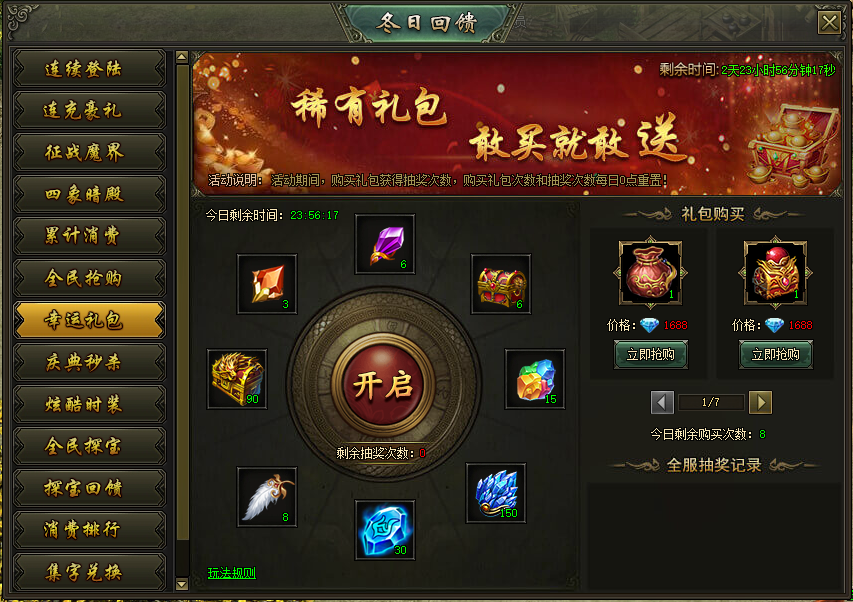Select the golden lion chest prize icon
Viewport: 853px width, 602px height.
[237, 379]
